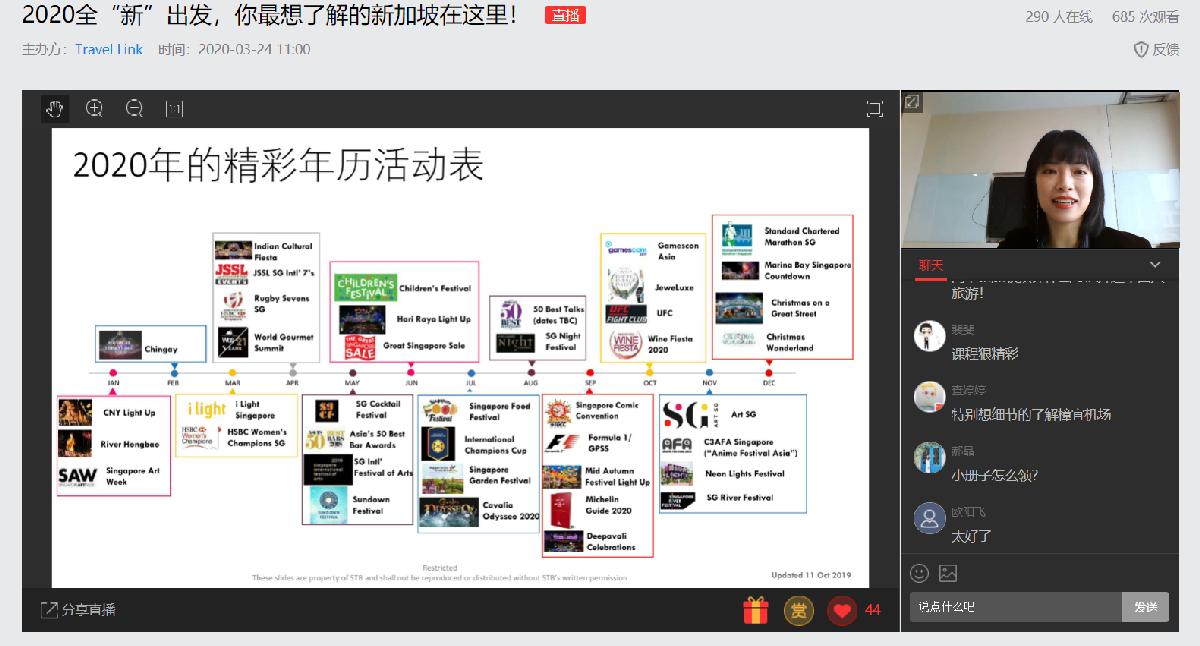1200x646 pixels.
Task: Select the hand pan tool
Action: 54,108
